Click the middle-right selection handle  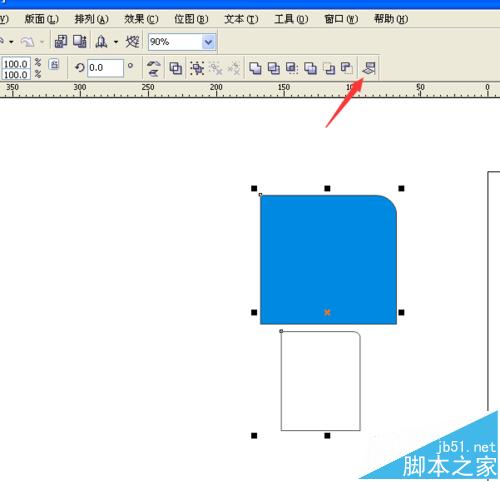point(401,312)
